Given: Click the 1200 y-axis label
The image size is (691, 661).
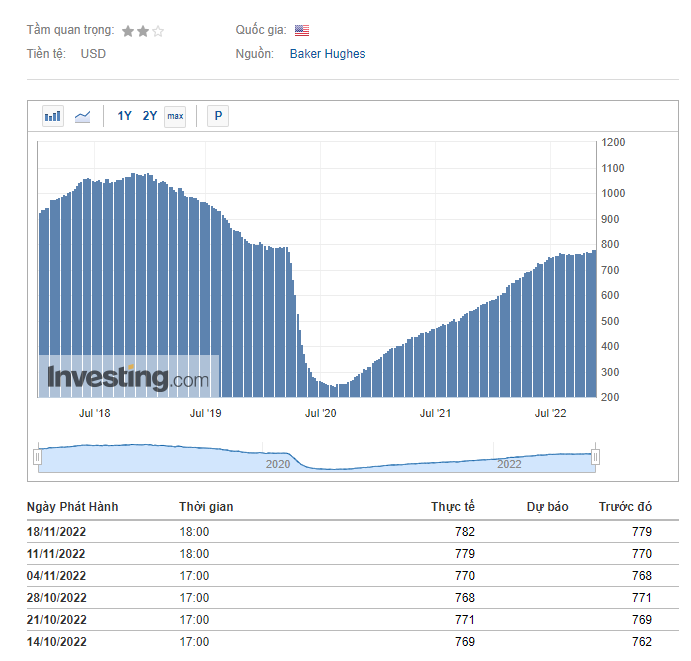Looking at the screenshot, I should 613,142.
